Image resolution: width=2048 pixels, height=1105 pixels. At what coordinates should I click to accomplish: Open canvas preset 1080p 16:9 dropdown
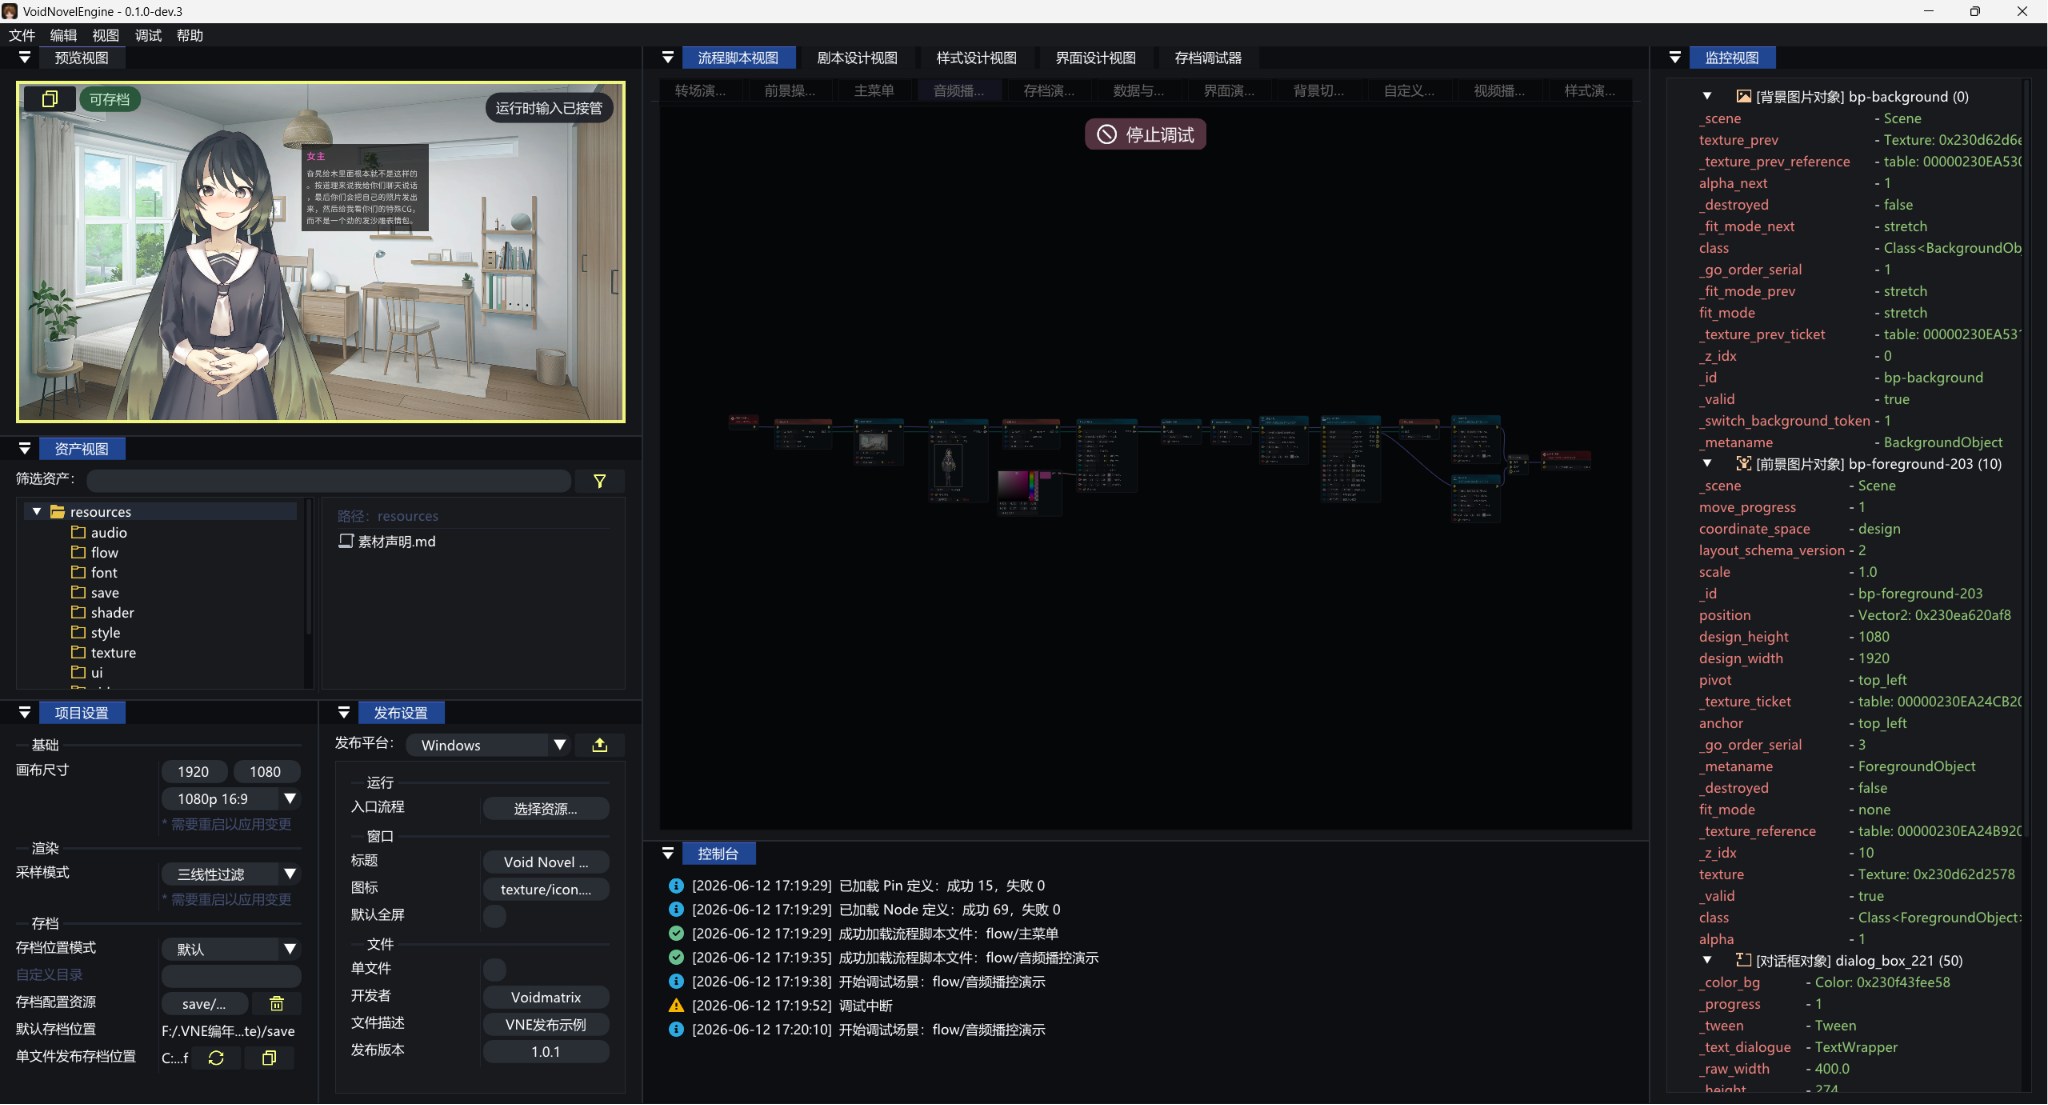click(x=290, y=799)
